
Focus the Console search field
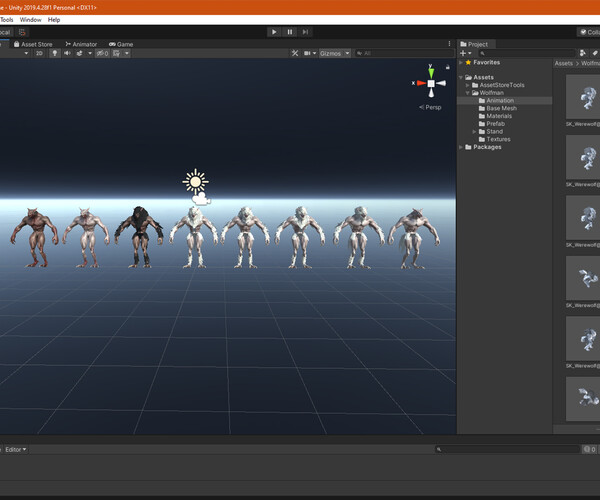pos(507,449)
